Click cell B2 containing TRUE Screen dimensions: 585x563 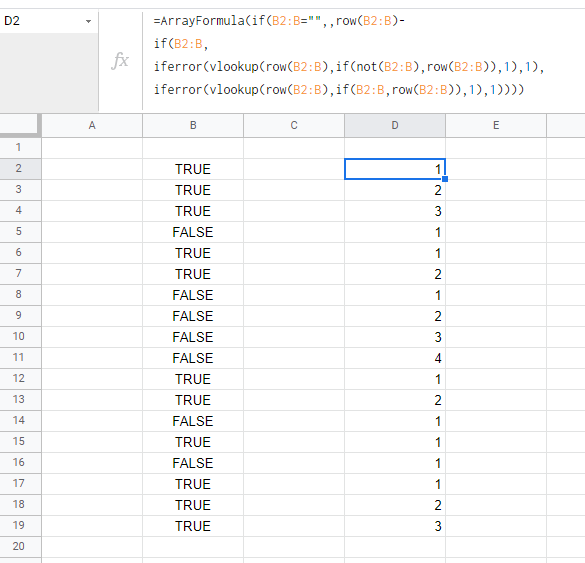[193, 169]
